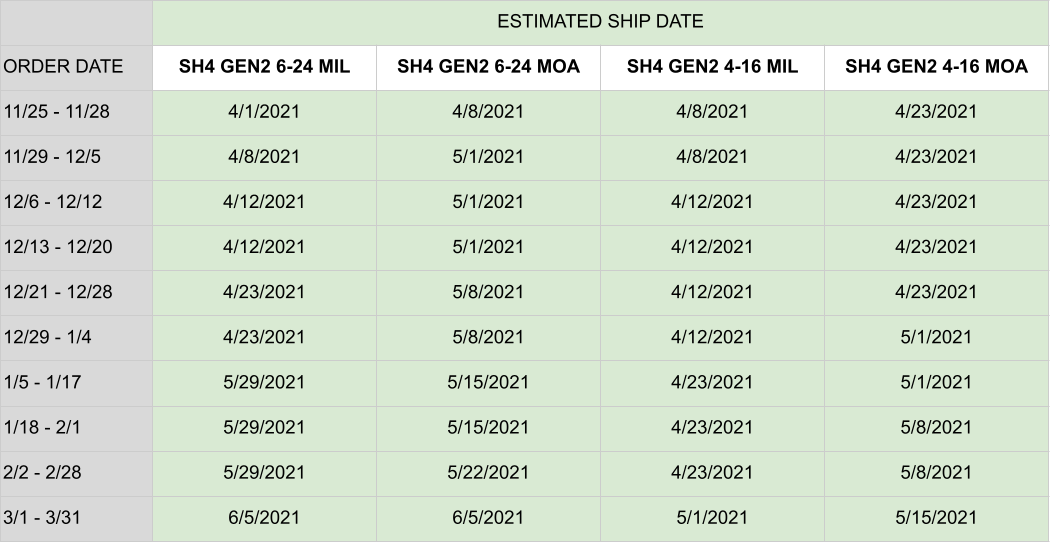Click the 11/29 - 12/5 order date cell
1050x543 pixels.
point(76,158)
